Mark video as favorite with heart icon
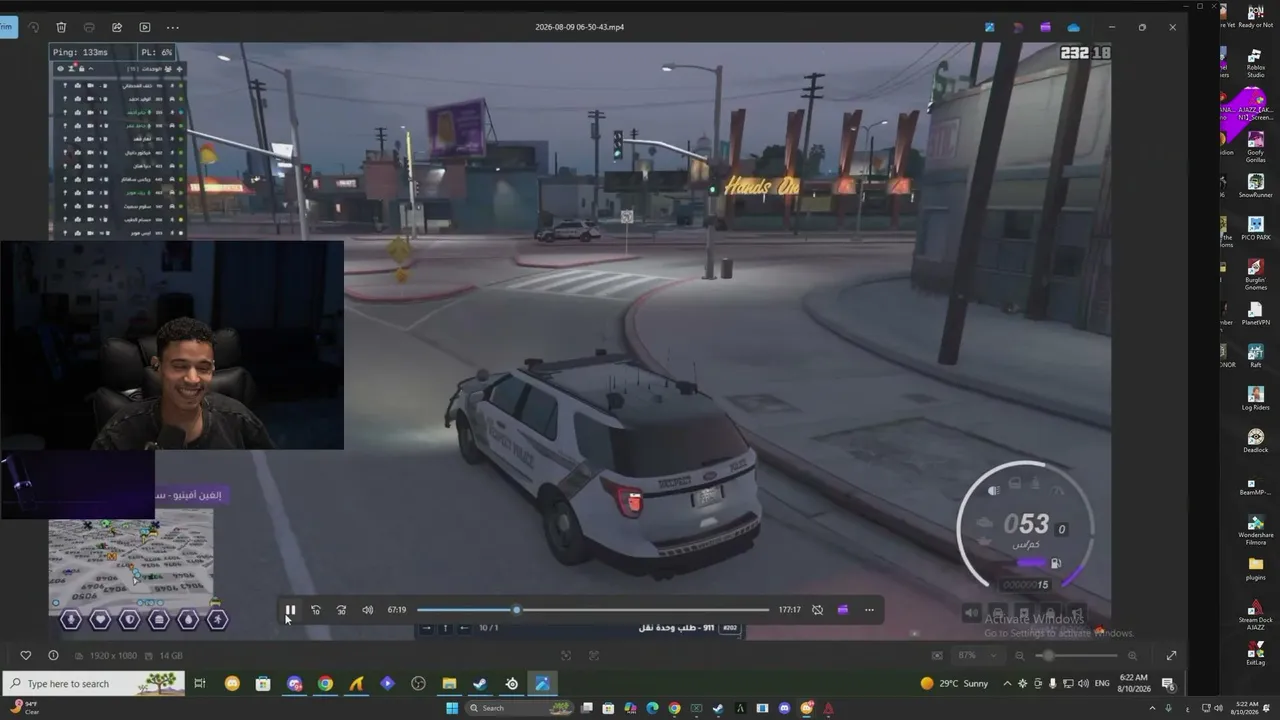This screenshot has height=720, width=1280. [26, 656]
